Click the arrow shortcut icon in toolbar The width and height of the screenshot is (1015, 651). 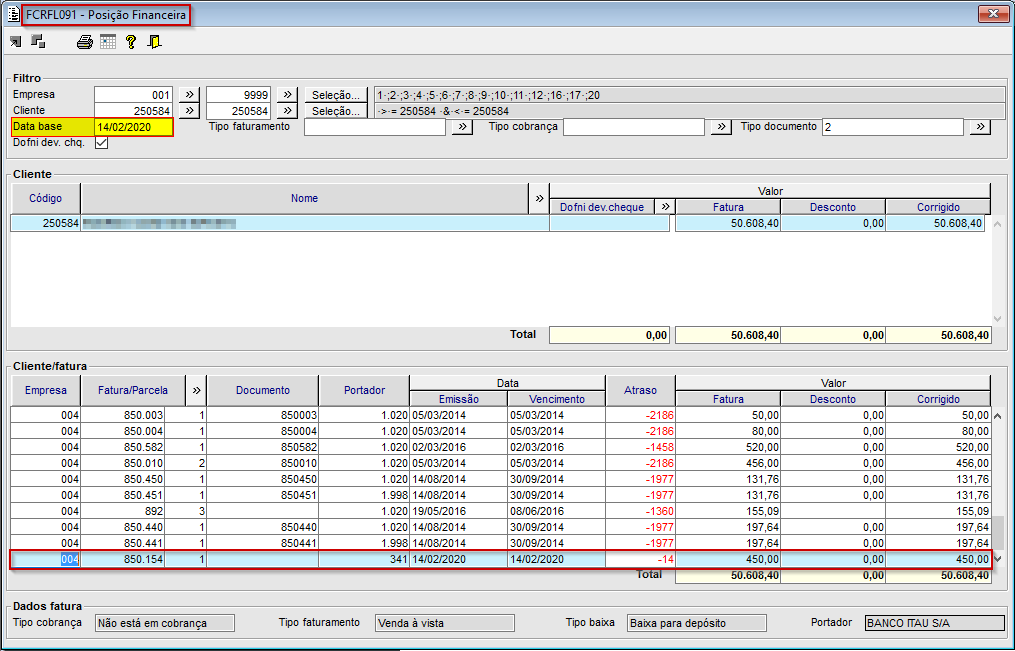coord(15,41)
